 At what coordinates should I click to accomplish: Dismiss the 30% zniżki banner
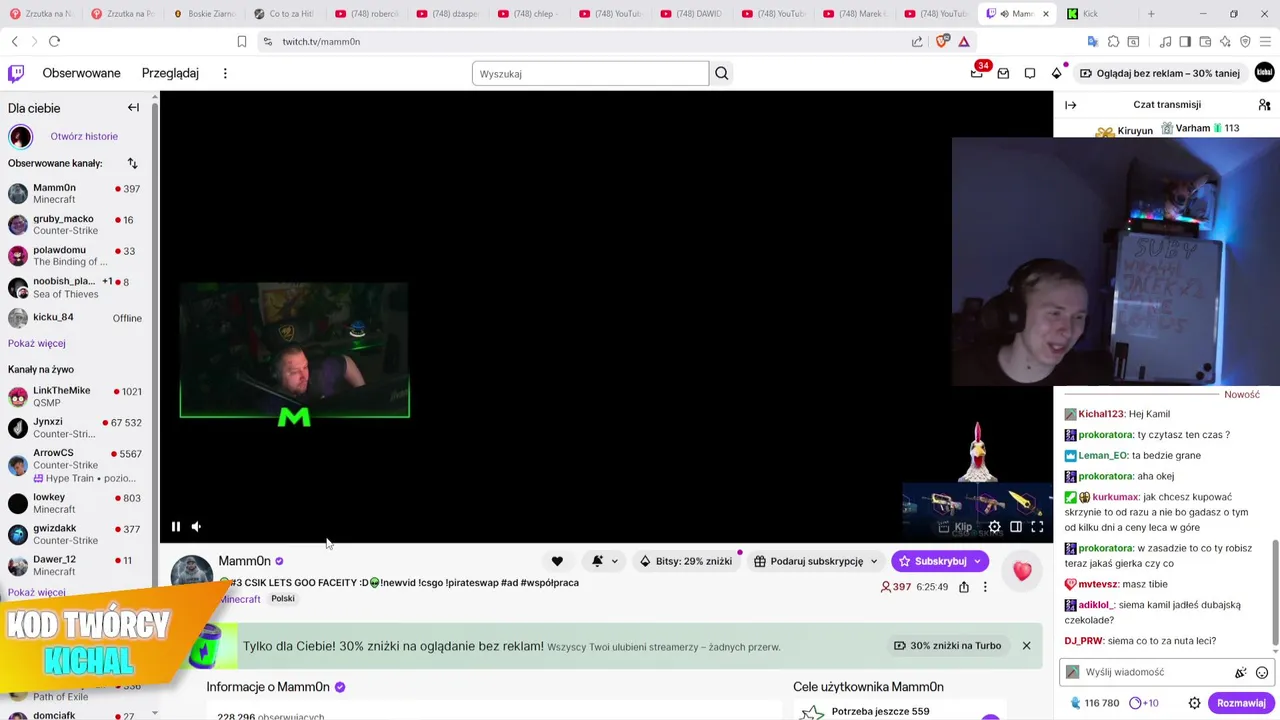click(x=1026, y=645)
